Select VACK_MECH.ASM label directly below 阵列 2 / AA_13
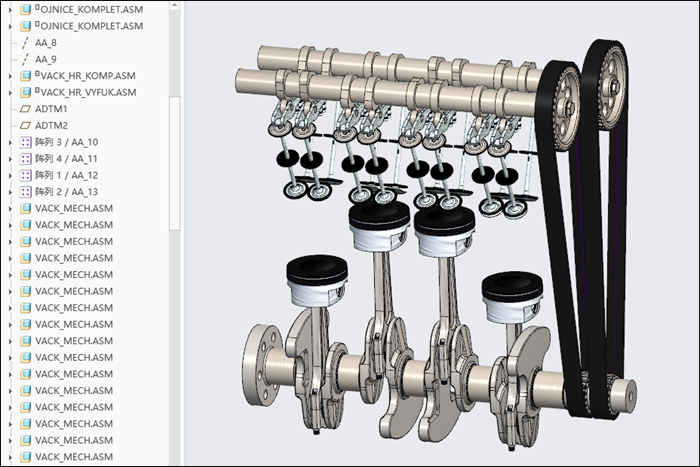This screenshot has width=700, height=467. [74, 208]
